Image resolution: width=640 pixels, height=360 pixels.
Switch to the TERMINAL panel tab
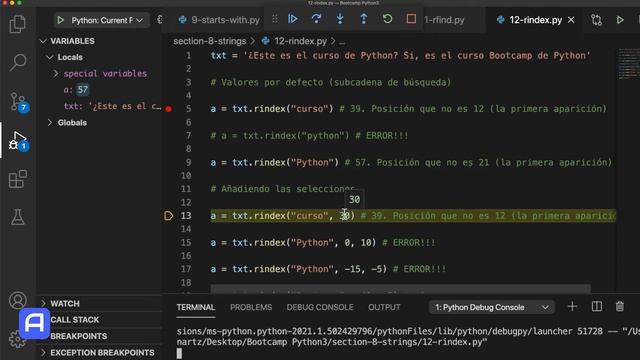(x=196, y=307)
